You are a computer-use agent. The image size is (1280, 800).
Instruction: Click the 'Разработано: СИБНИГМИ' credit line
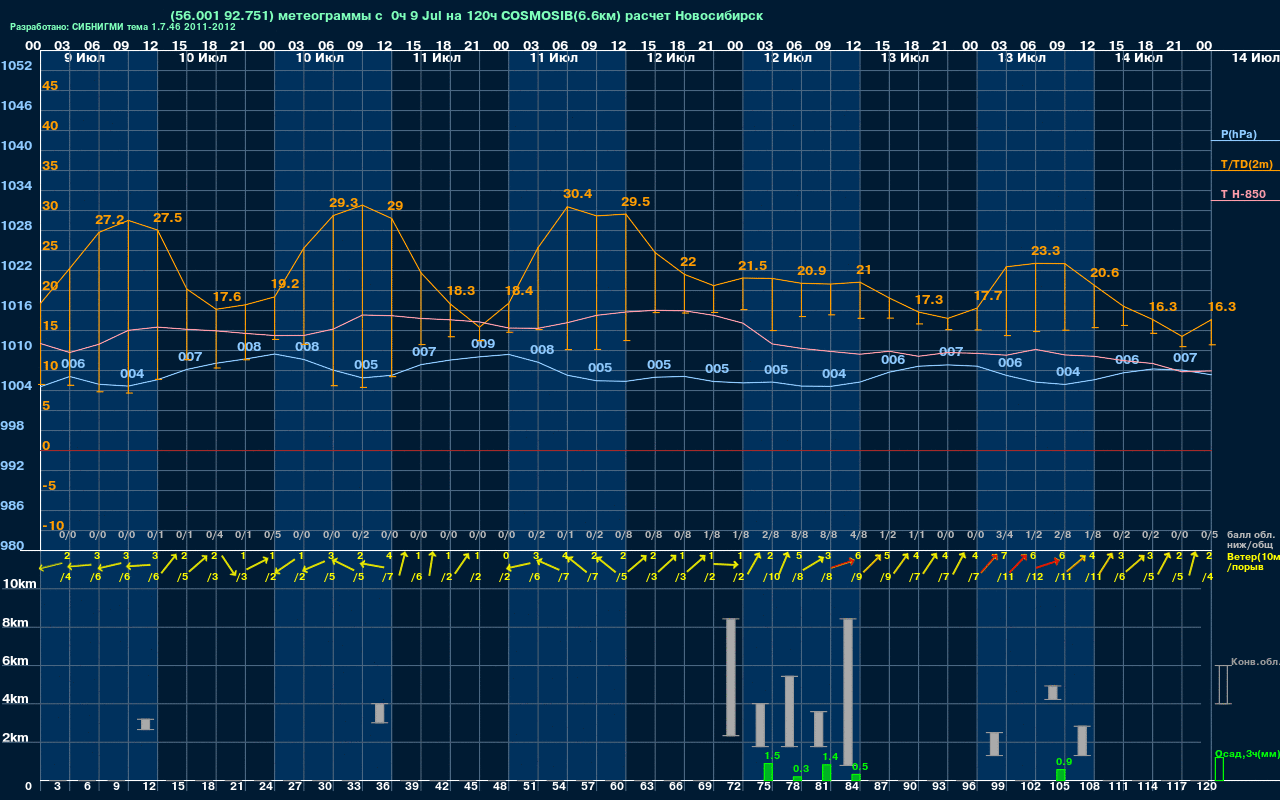123,27
